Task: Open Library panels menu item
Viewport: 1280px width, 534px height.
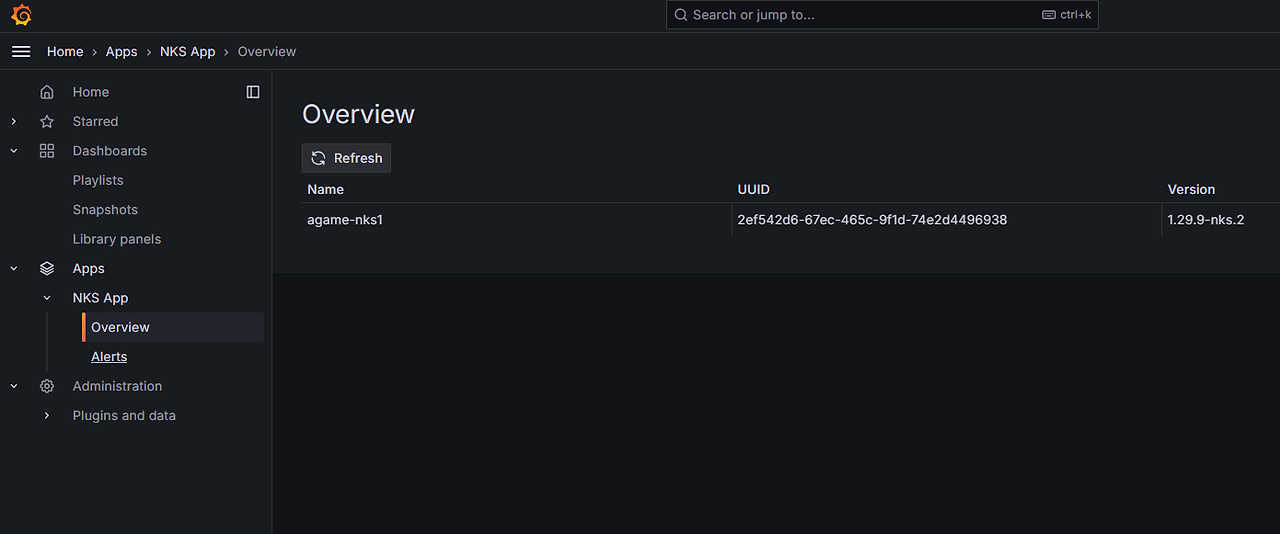Action: (117, 239)
